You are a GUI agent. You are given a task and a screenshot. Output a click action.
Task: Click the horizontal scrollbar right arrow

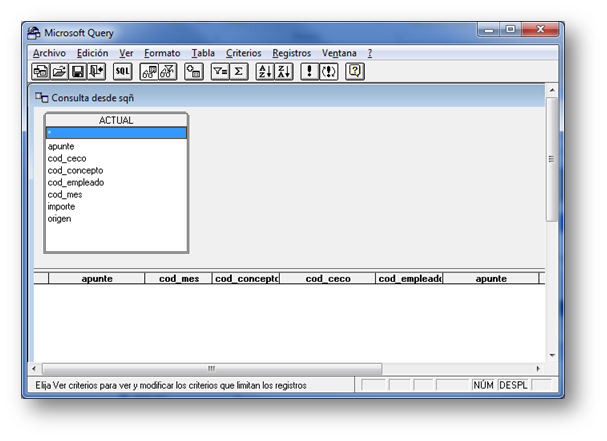pyautogui.click(x=538, y=369)
